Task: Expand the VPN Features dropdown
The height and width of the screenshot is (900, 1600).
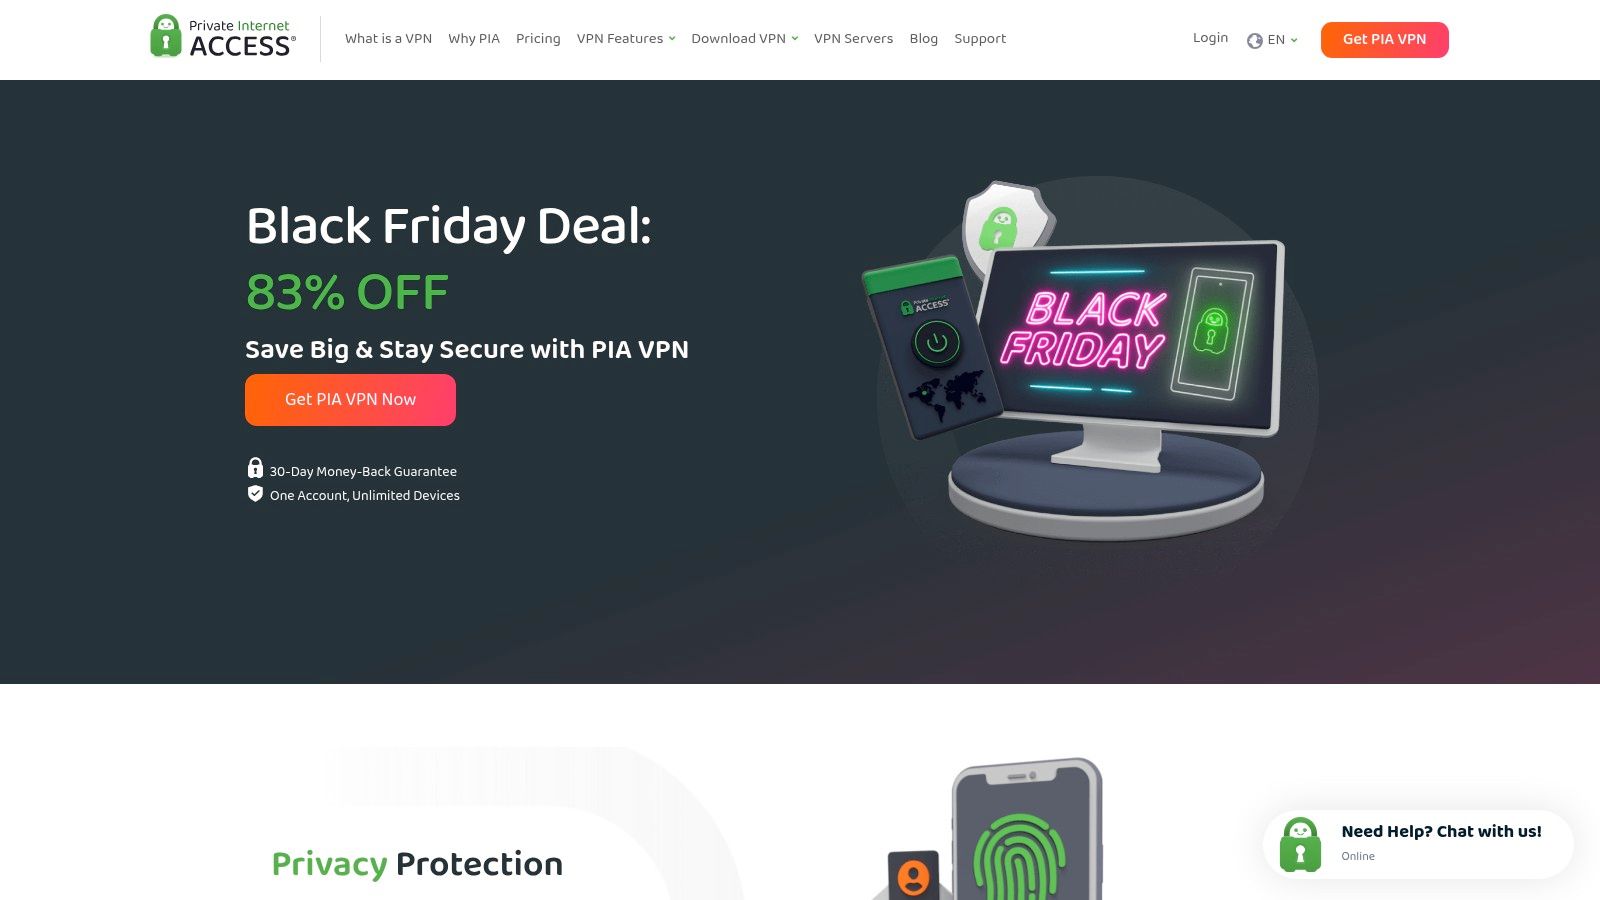Action: [626, 39]
